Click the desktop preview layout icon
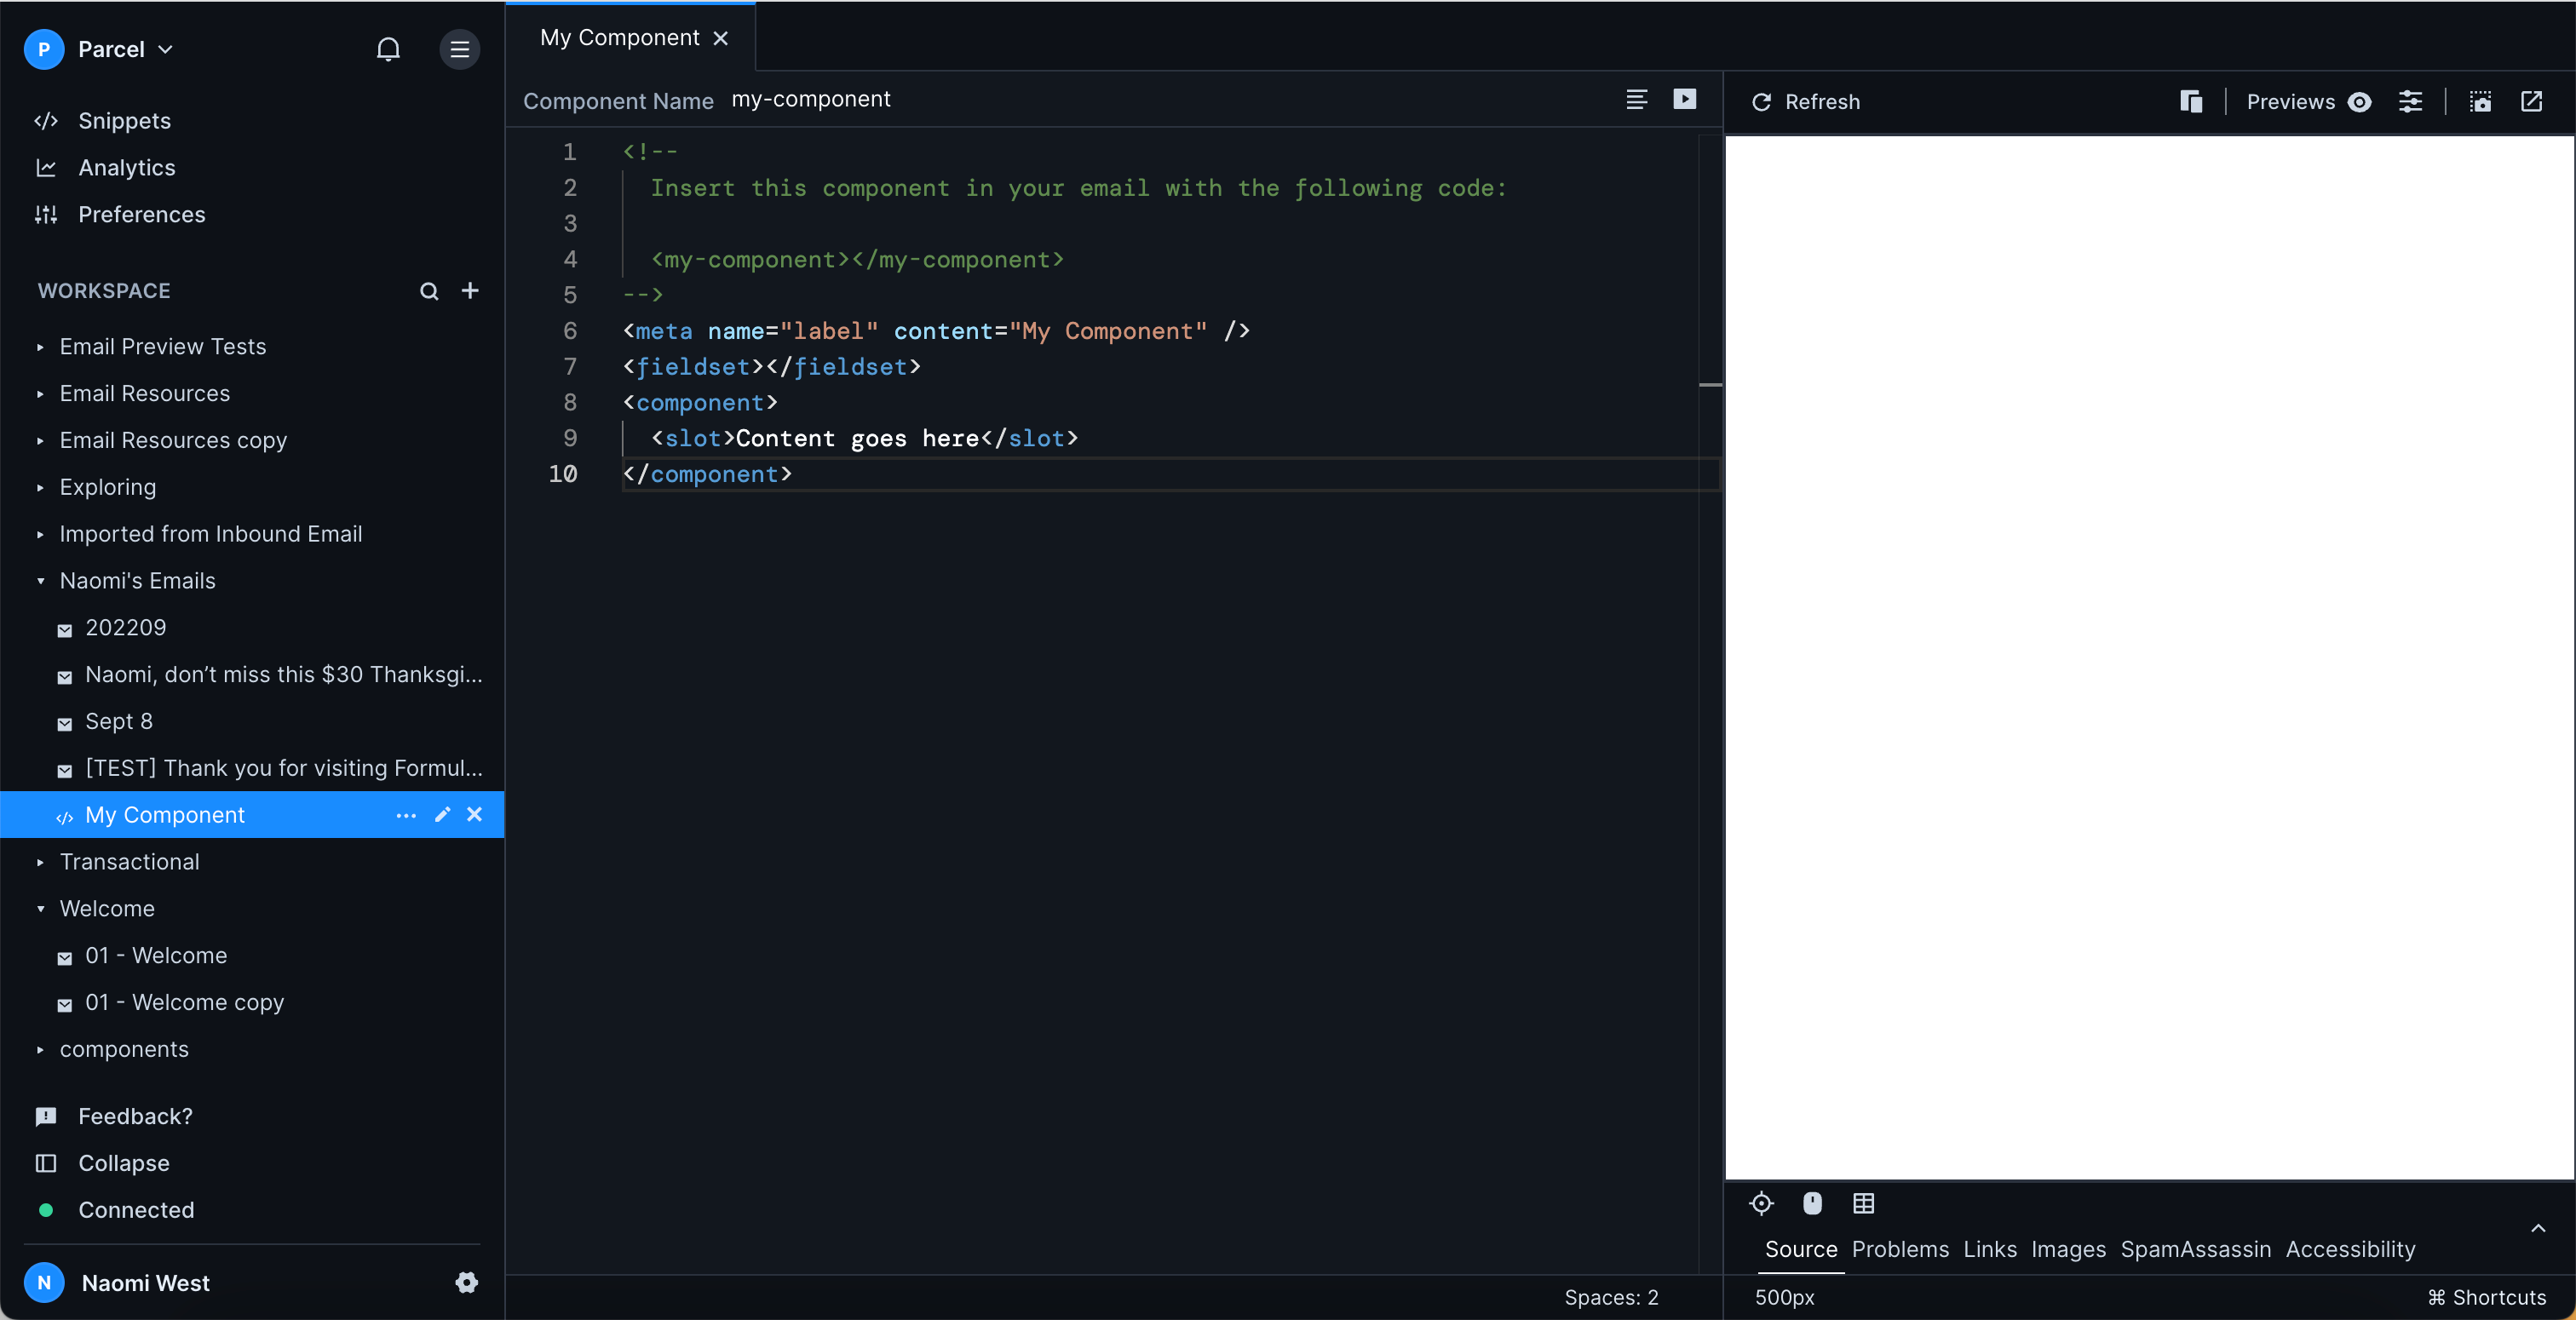The height and width of the screenshot is (1320, 2576). coord(2188,101)
